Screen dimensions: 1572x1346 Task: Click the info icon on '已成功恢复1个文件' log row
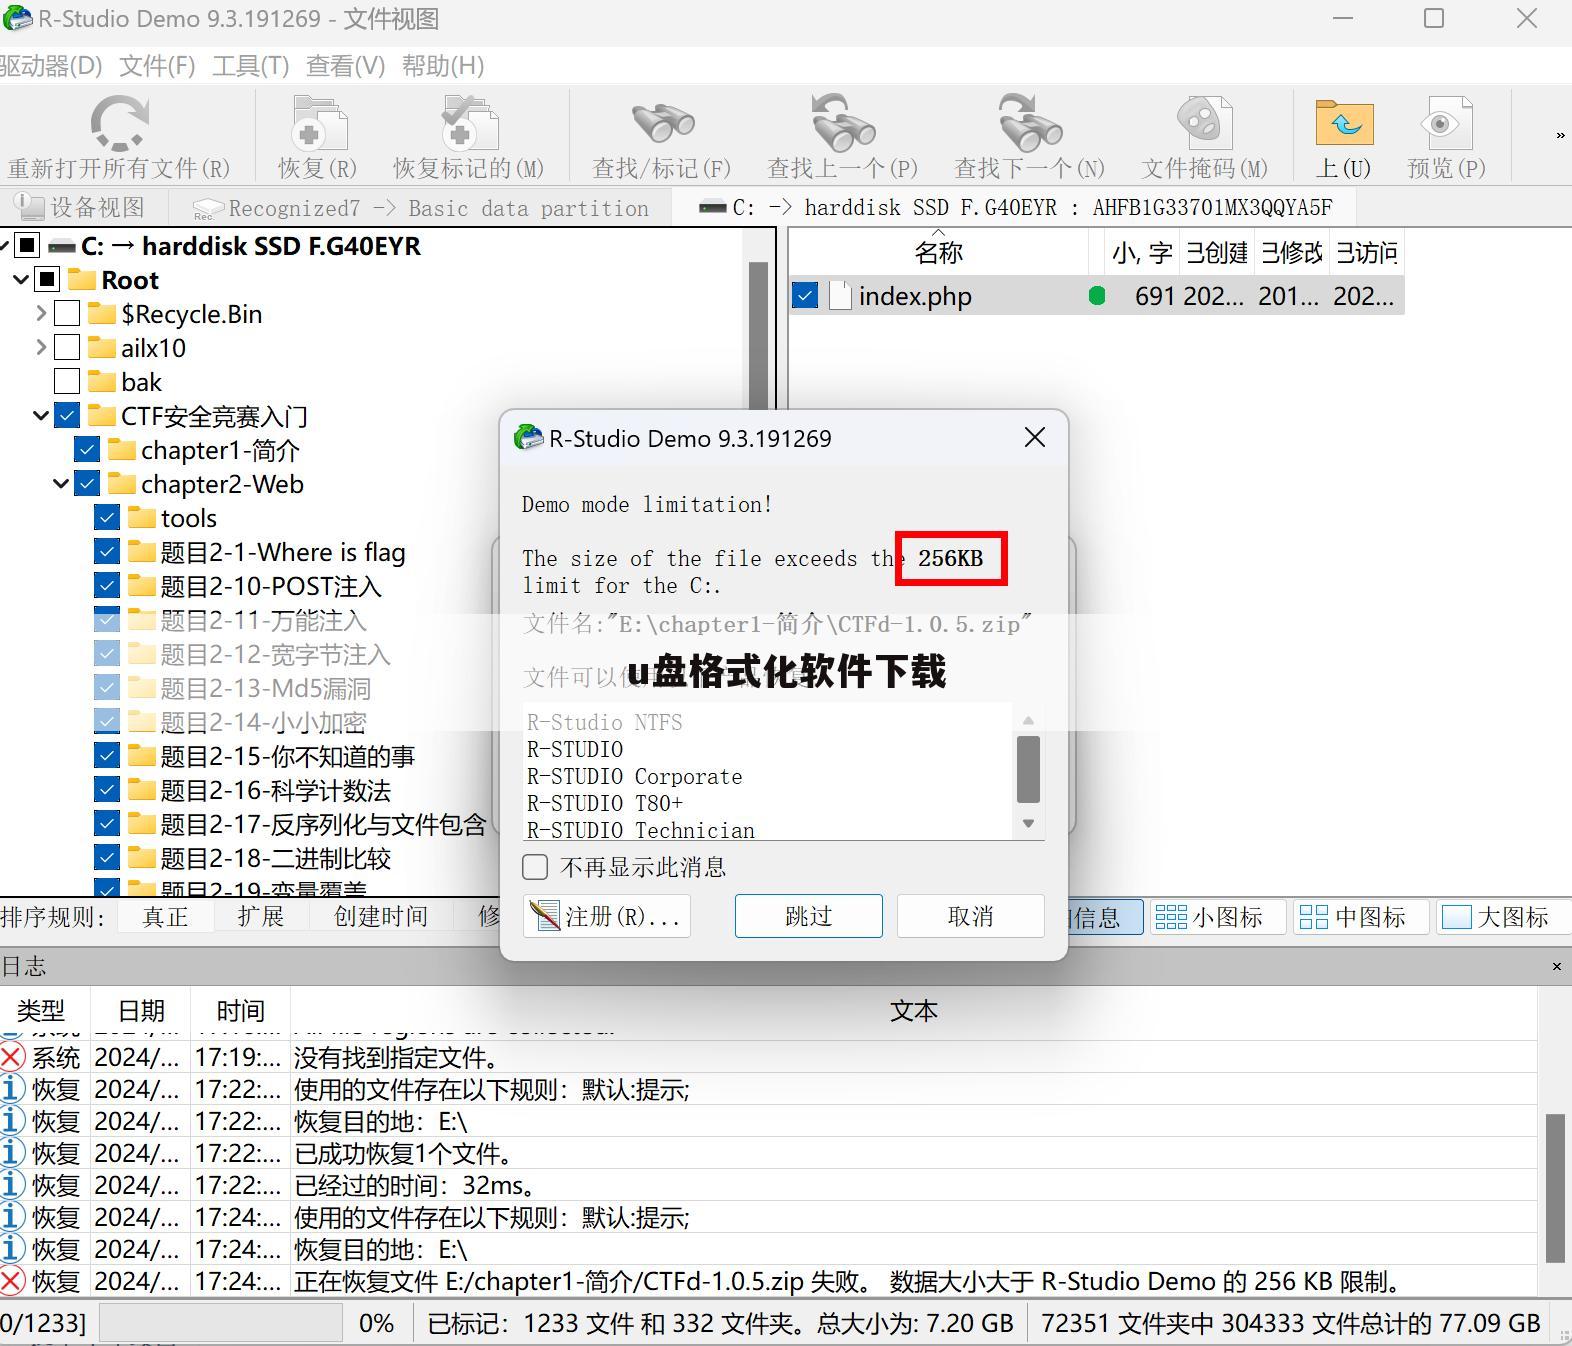[x=12, y=1153]
